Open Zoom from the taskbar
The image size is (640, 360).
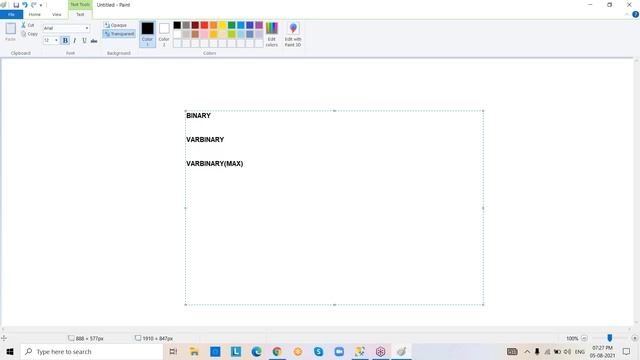pyautogui.click(x=339, y=351)
